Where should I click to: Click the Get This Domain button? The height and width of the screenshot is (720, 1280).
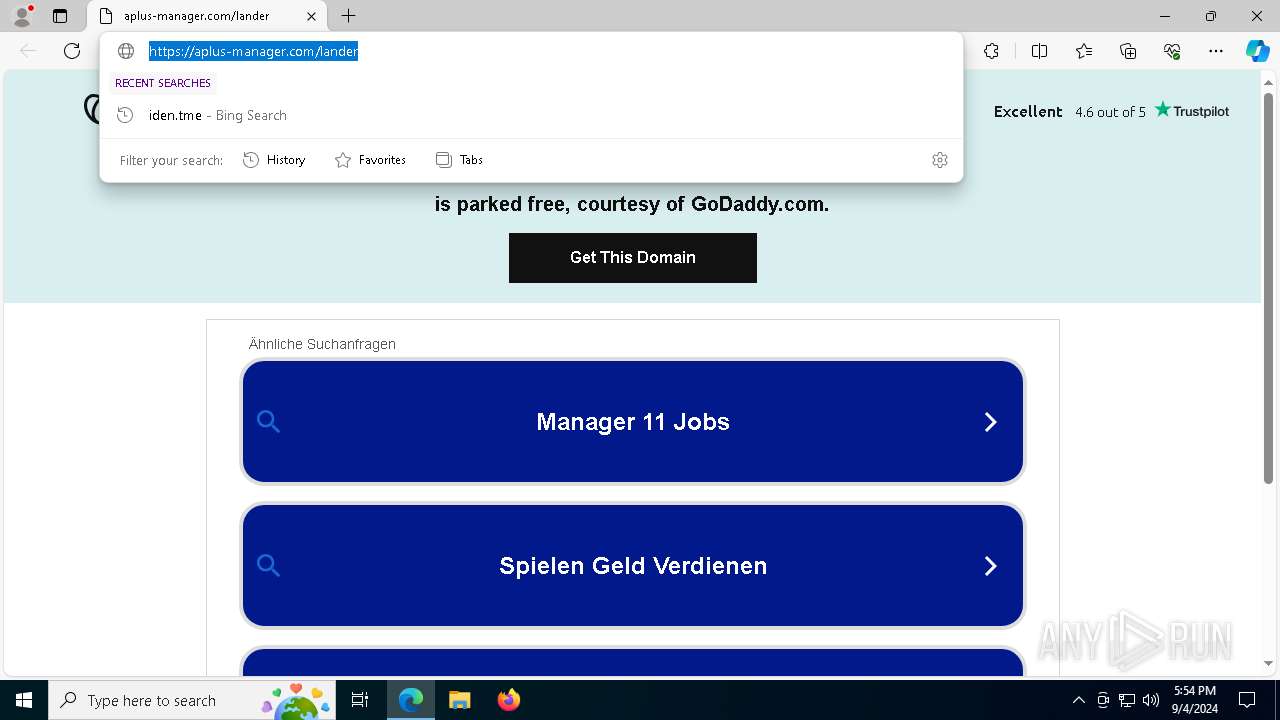[x=633, y=258]
